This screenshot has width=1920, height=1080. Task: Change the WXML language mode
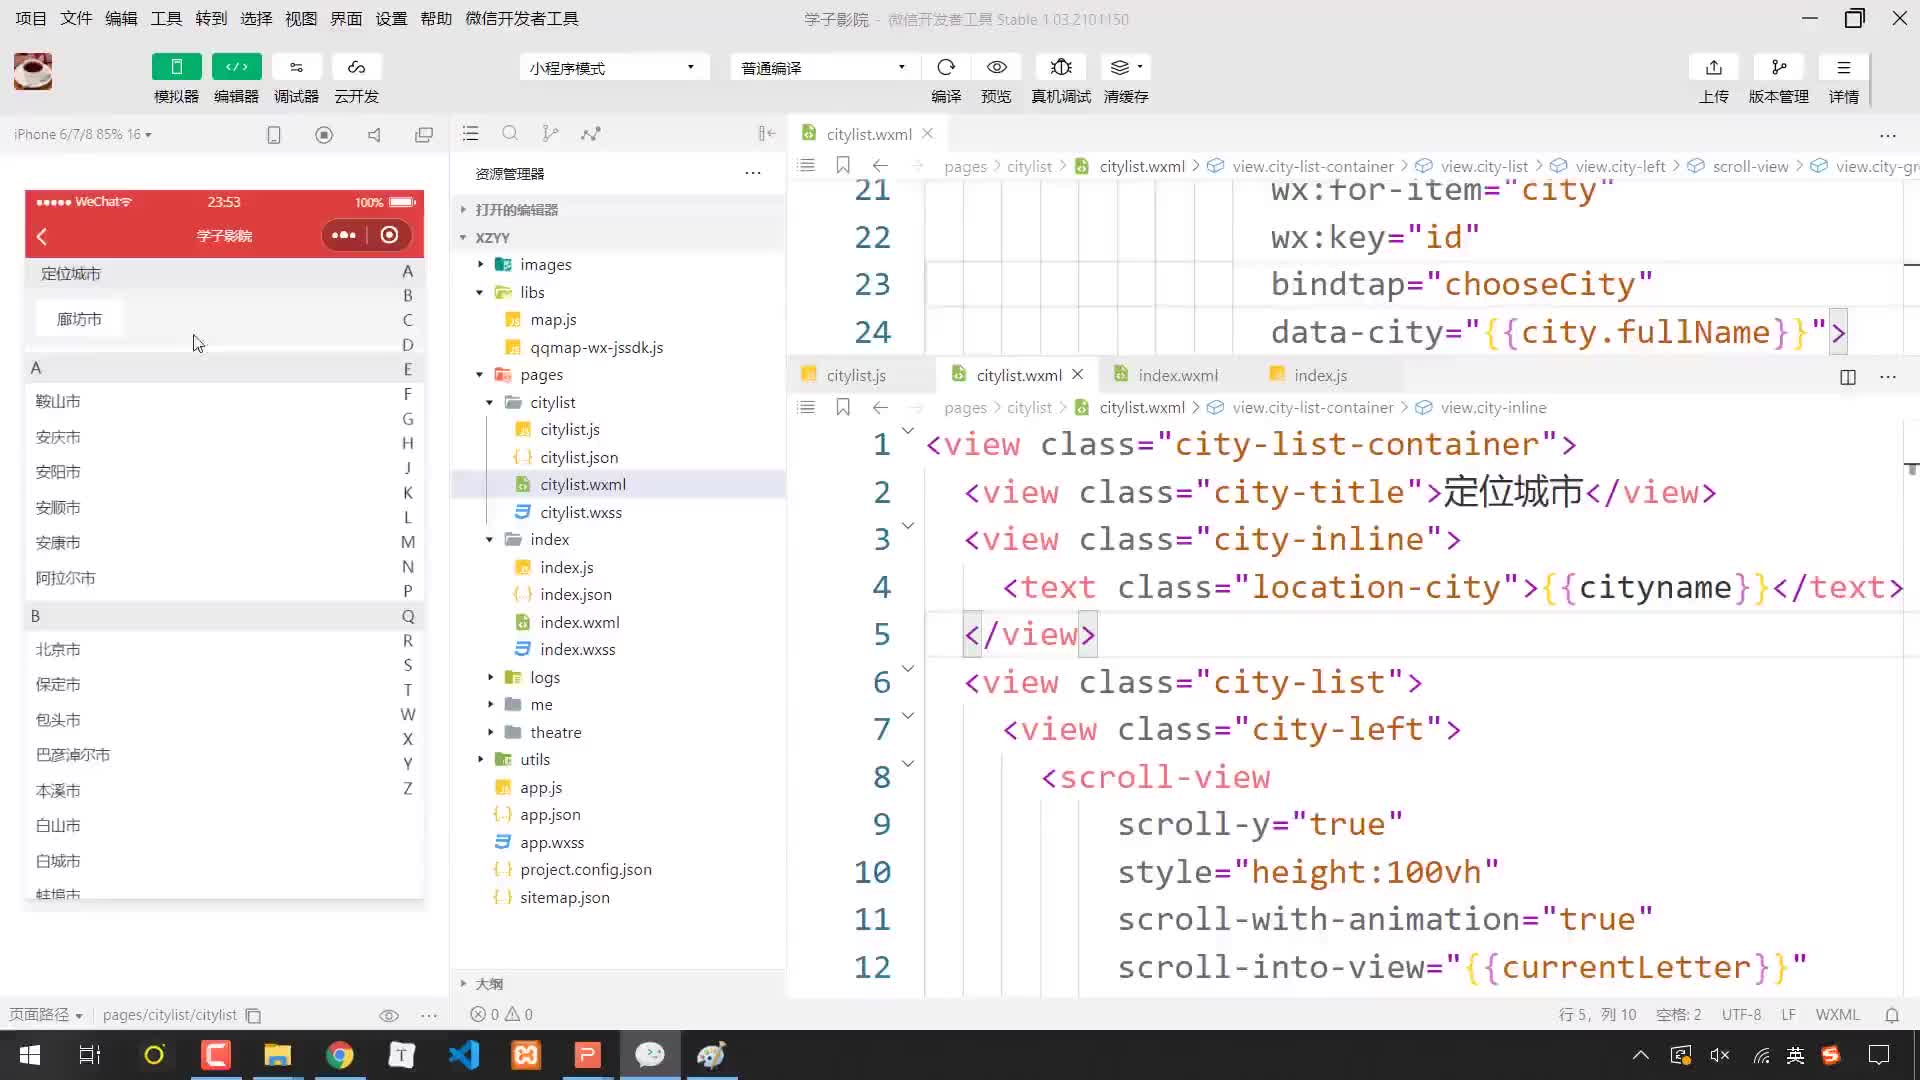click(1837, 1014)
